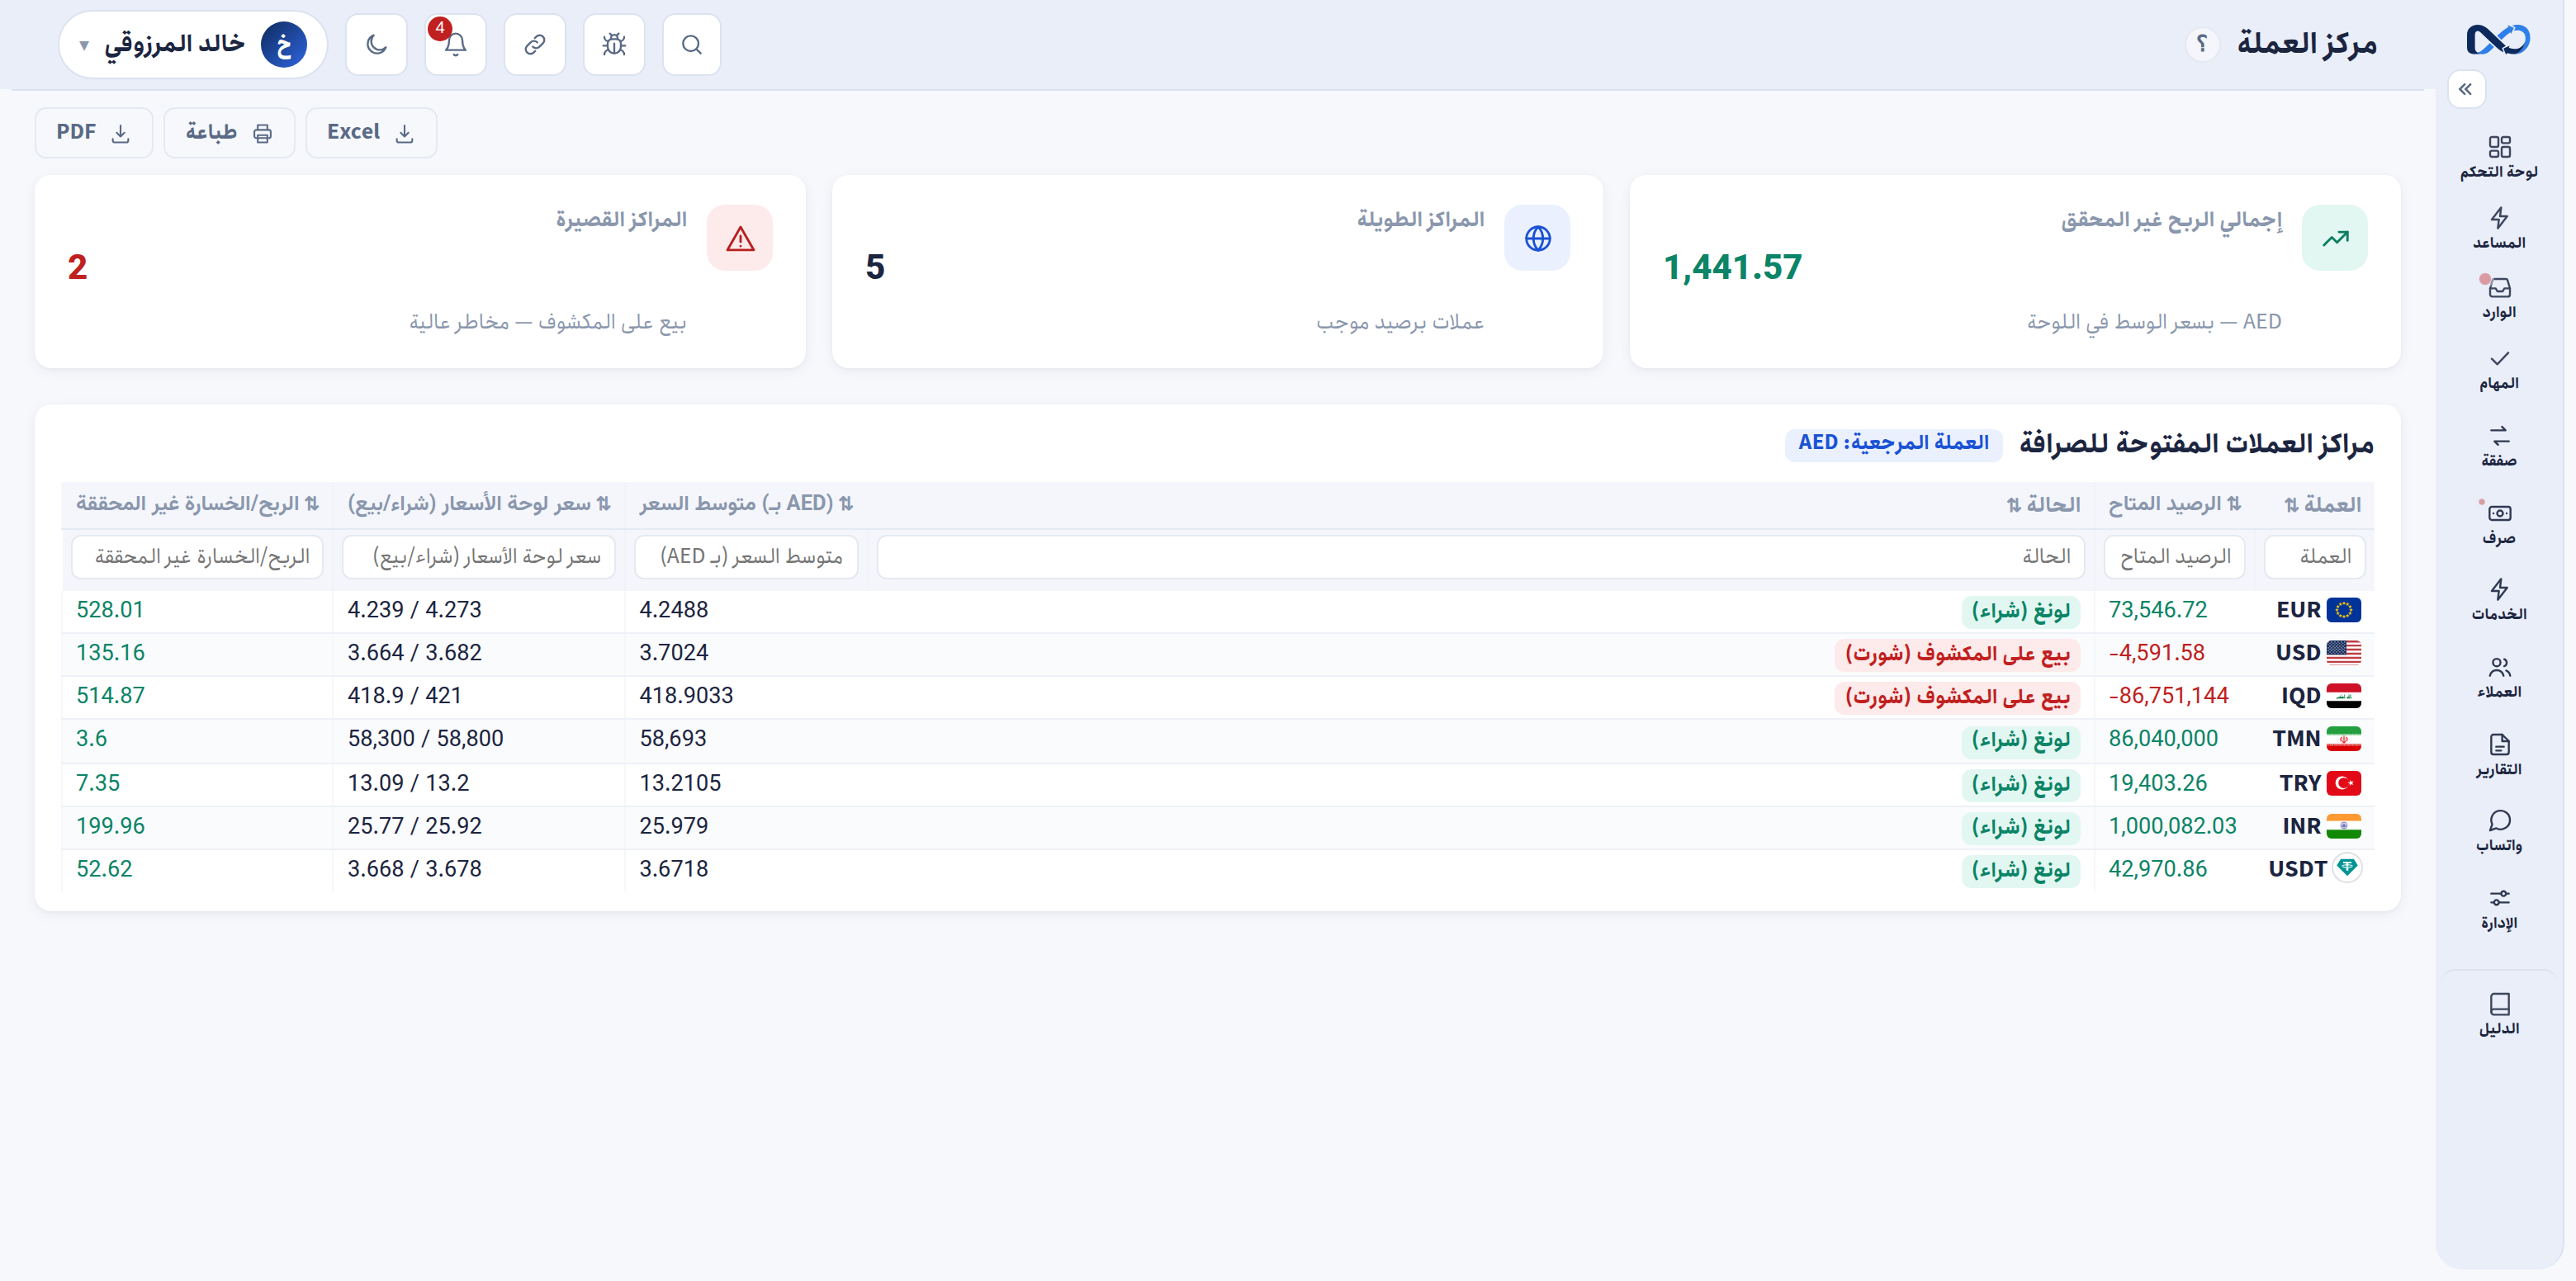
Task: Open الإدارة in the sidebar
Action: click(x=2499, y=910)
